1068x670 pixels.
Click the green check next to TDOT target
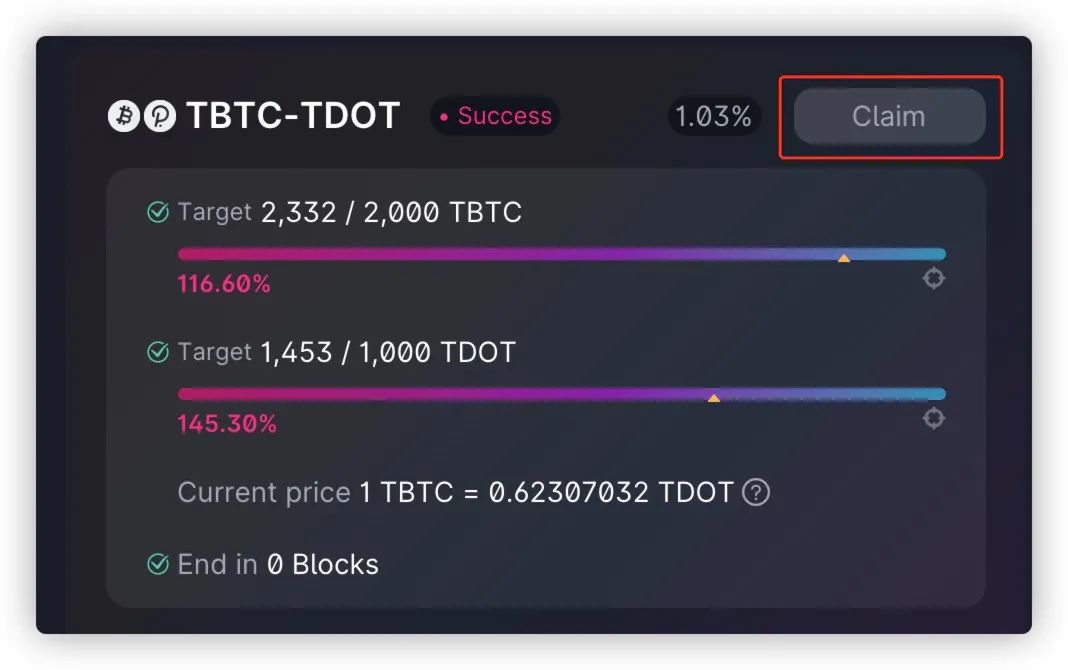157,352
